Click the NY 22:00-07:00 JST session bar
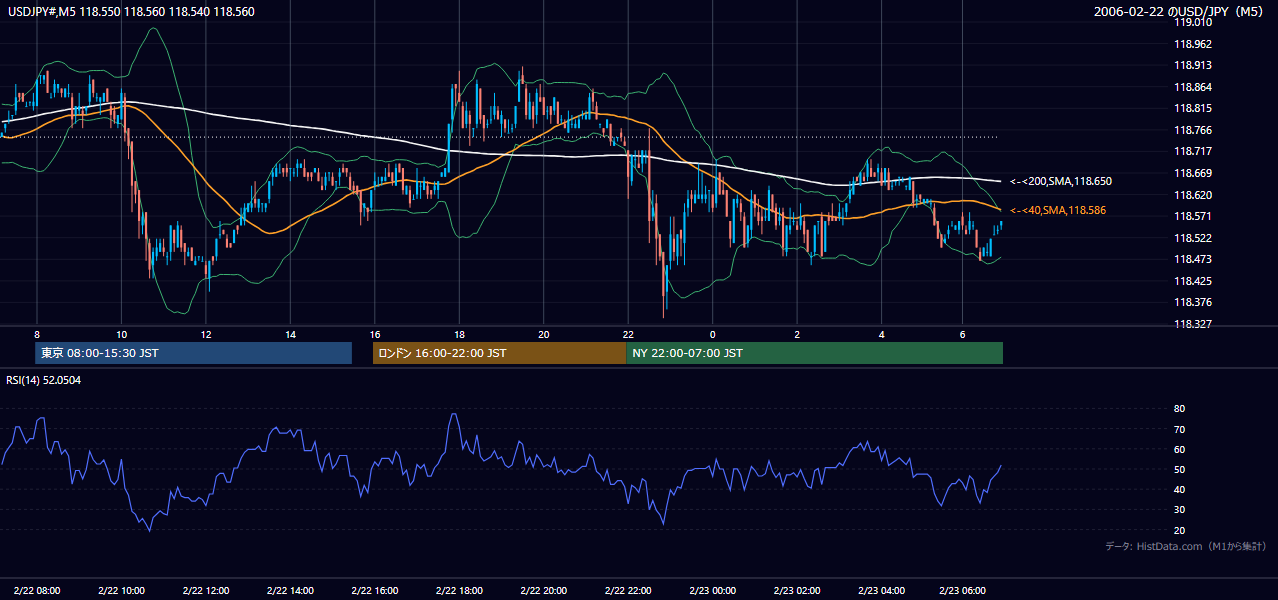This screenshot has height=600, width=1278. click(x=814, y=353)
